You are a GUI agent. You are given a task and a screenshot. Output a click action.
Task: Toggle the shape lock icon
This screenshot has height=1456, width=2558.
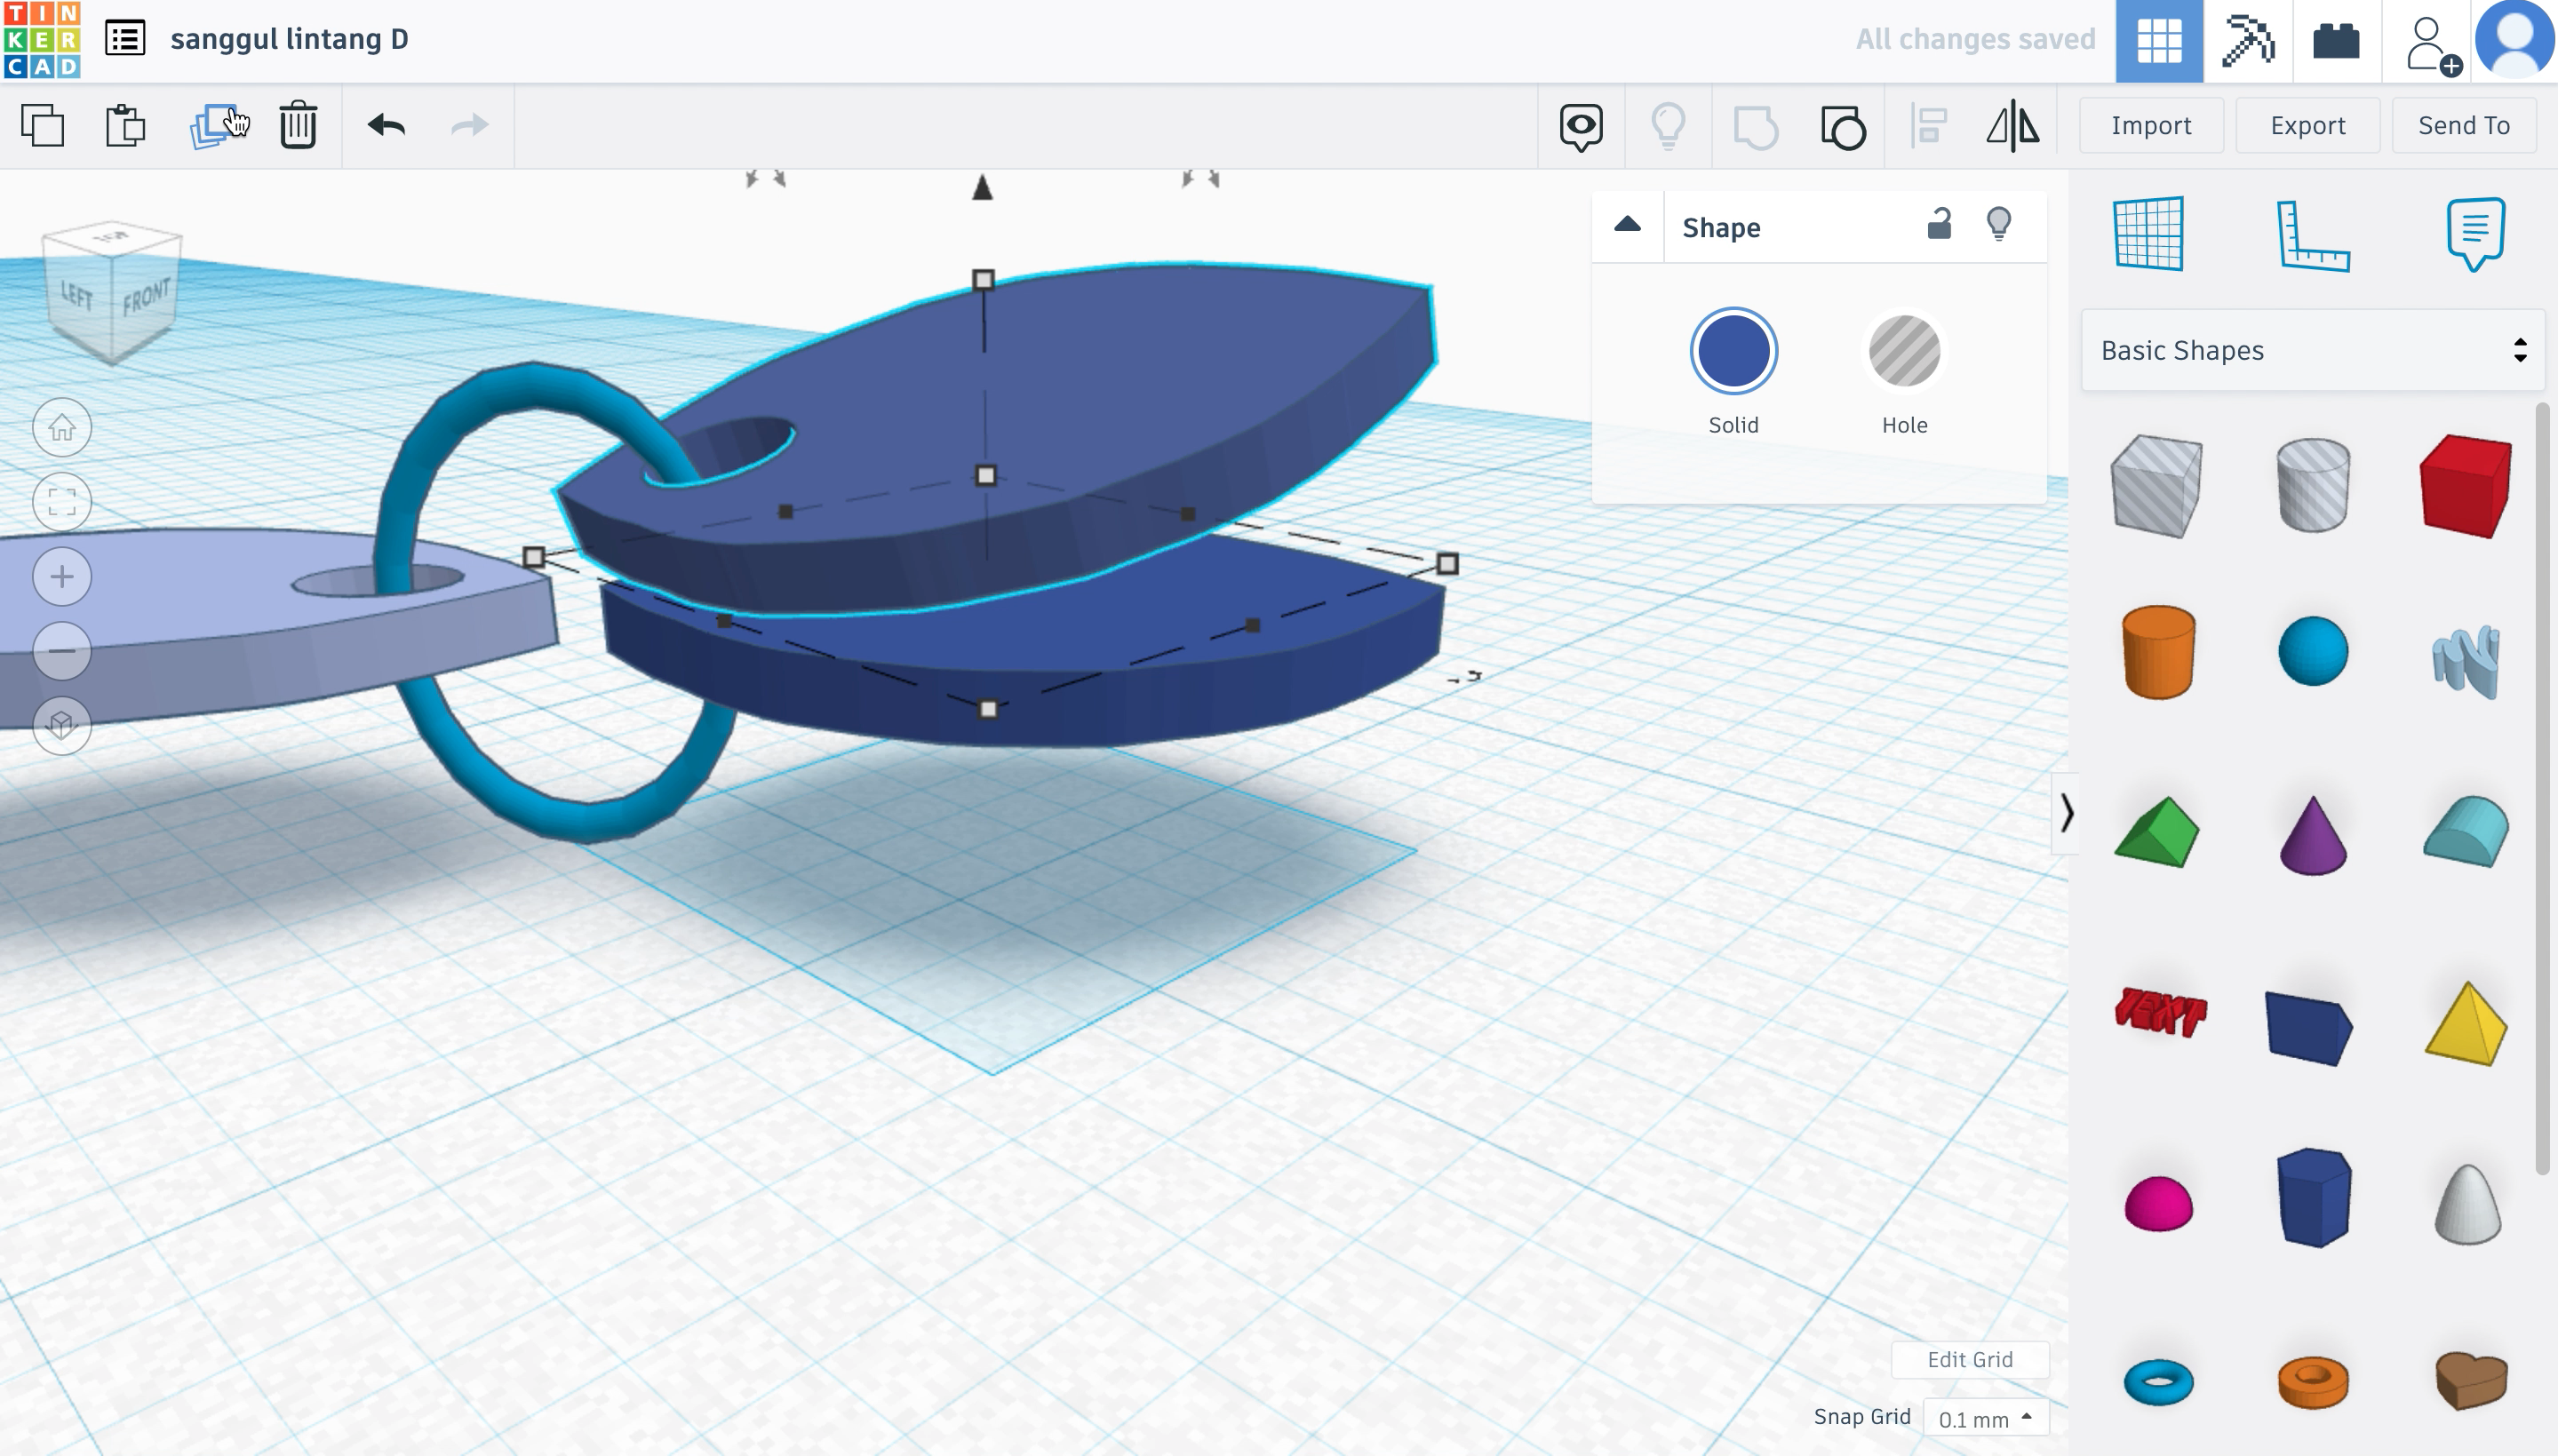point(1939,224)
